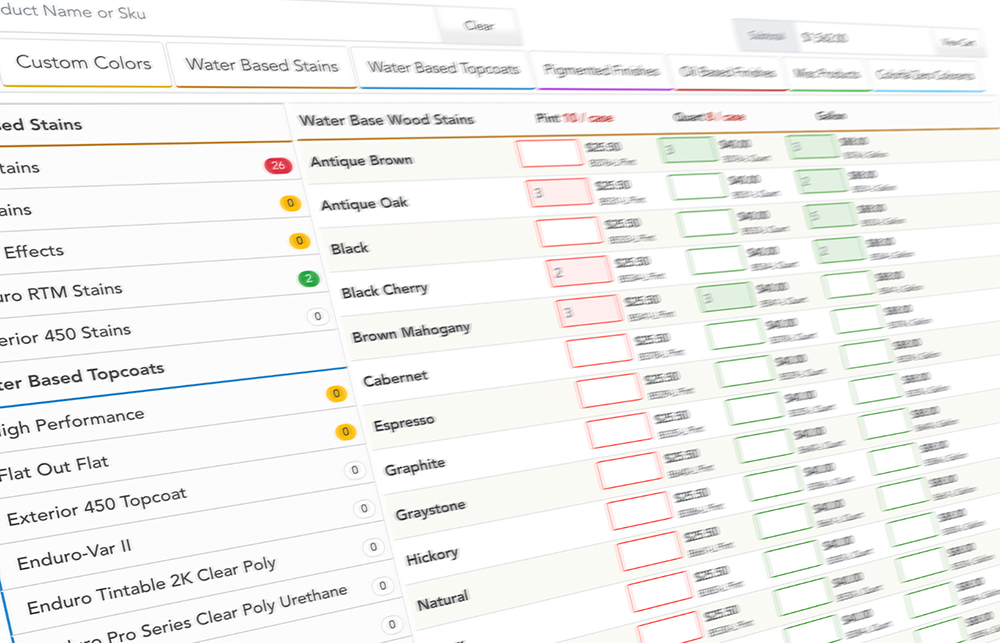Click the Brown Mahogany pint quantity field
This screenshot has height=643, width=1000.
point(589,311)
